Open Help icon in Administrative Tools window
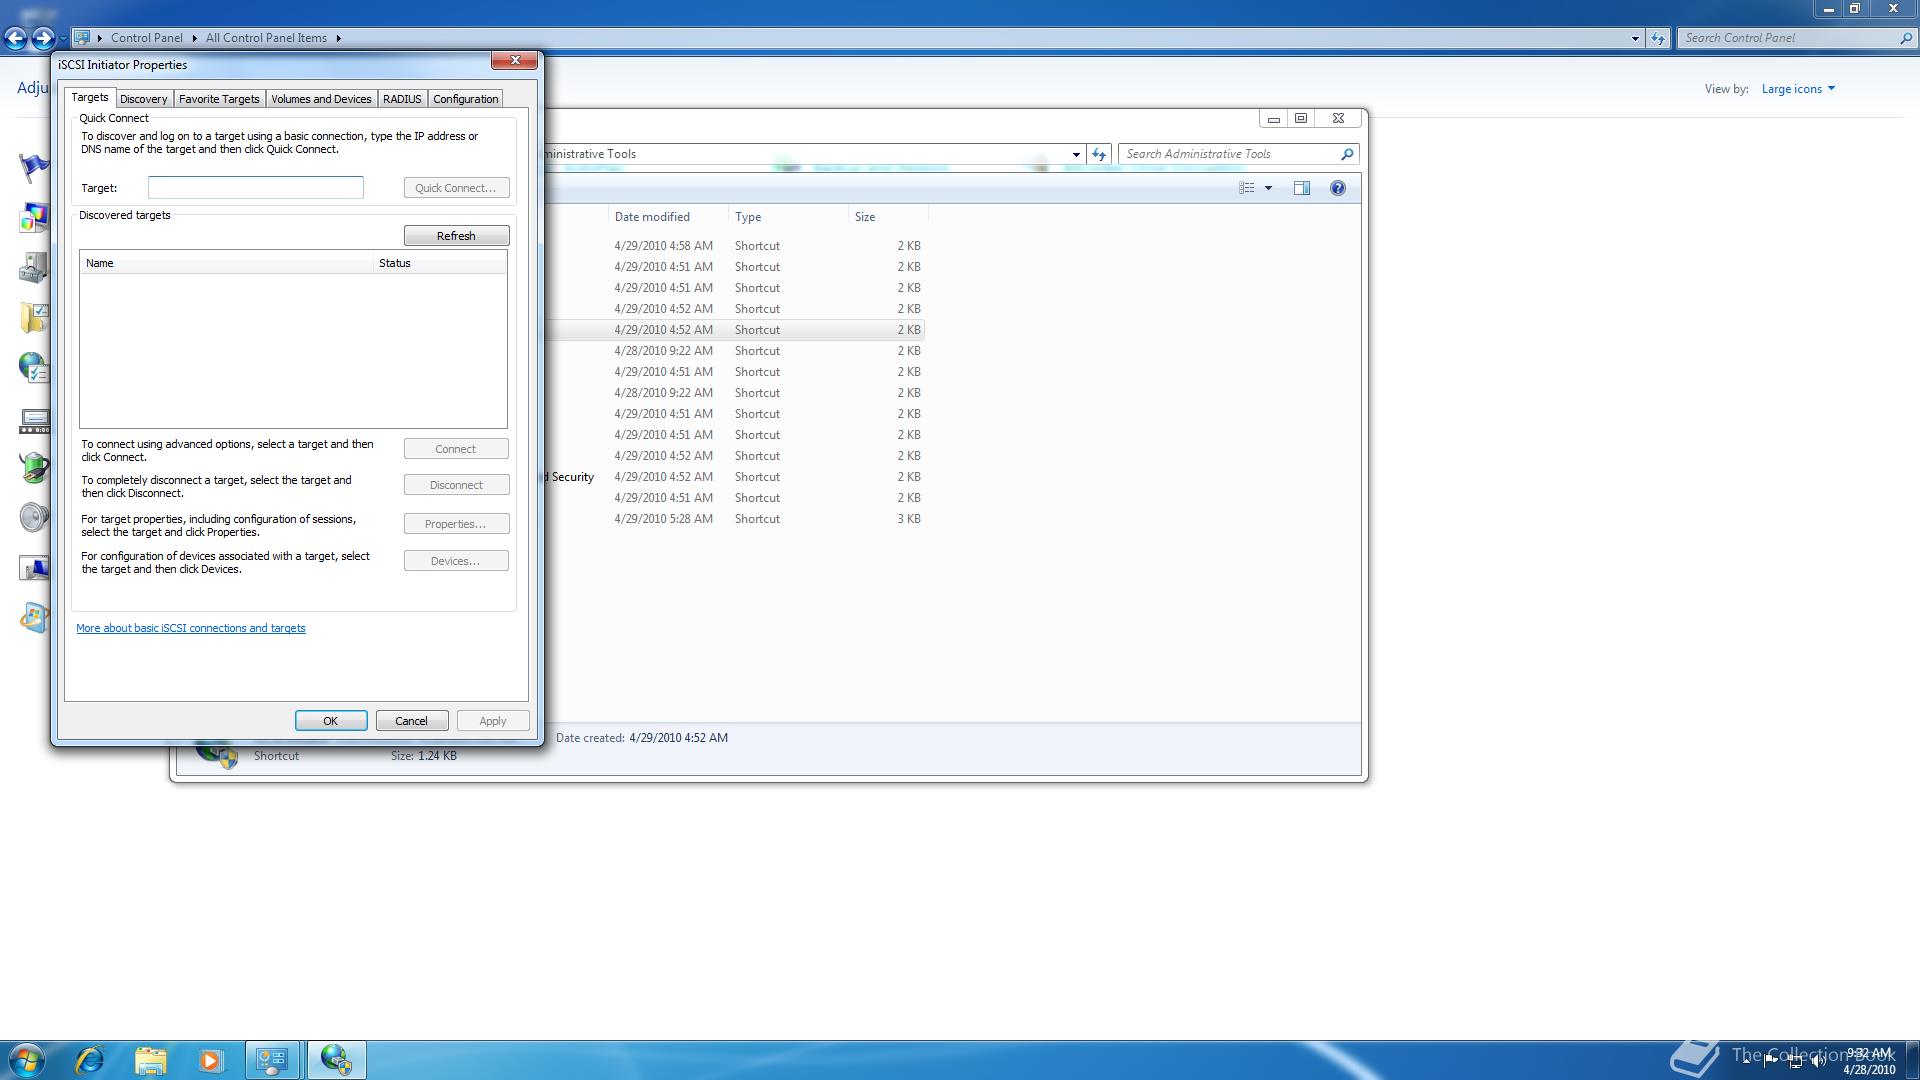This screenshot has height=1080, width=1920. click(1337, 188)
